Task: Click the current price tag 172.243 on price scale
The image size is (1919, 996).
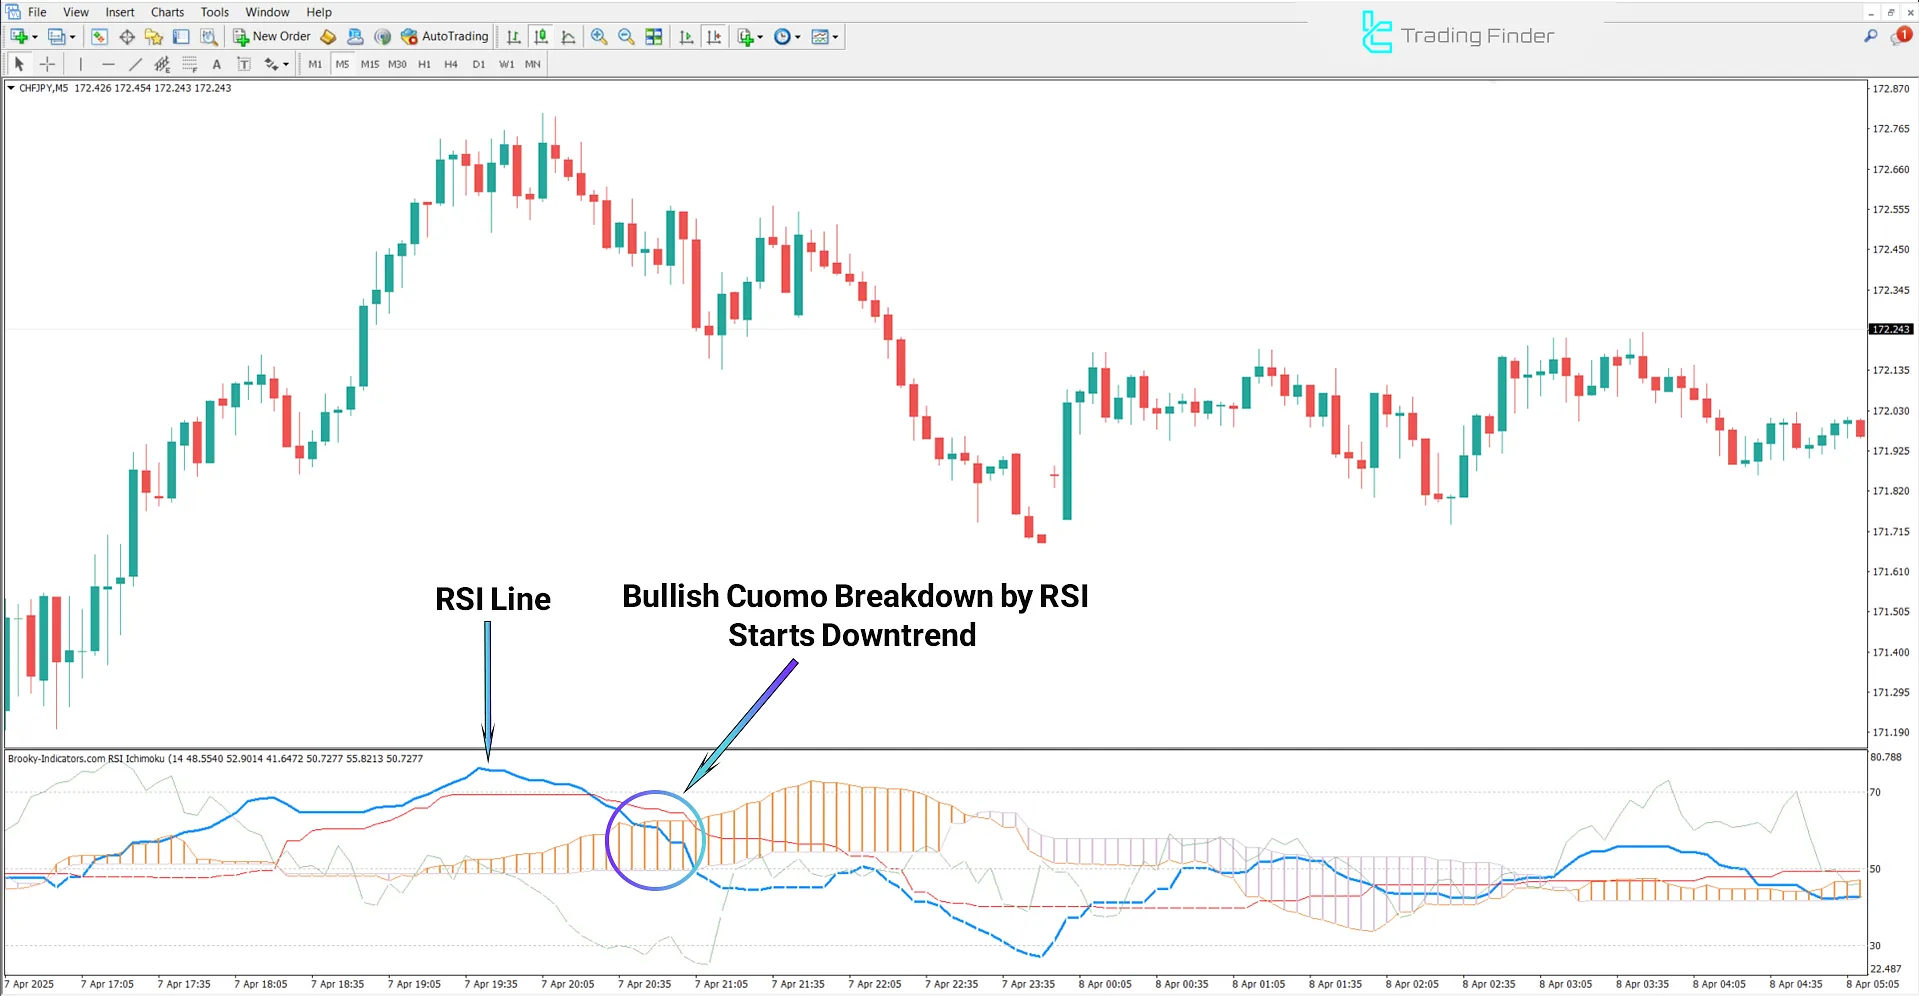Action: tap(1890, 328)
